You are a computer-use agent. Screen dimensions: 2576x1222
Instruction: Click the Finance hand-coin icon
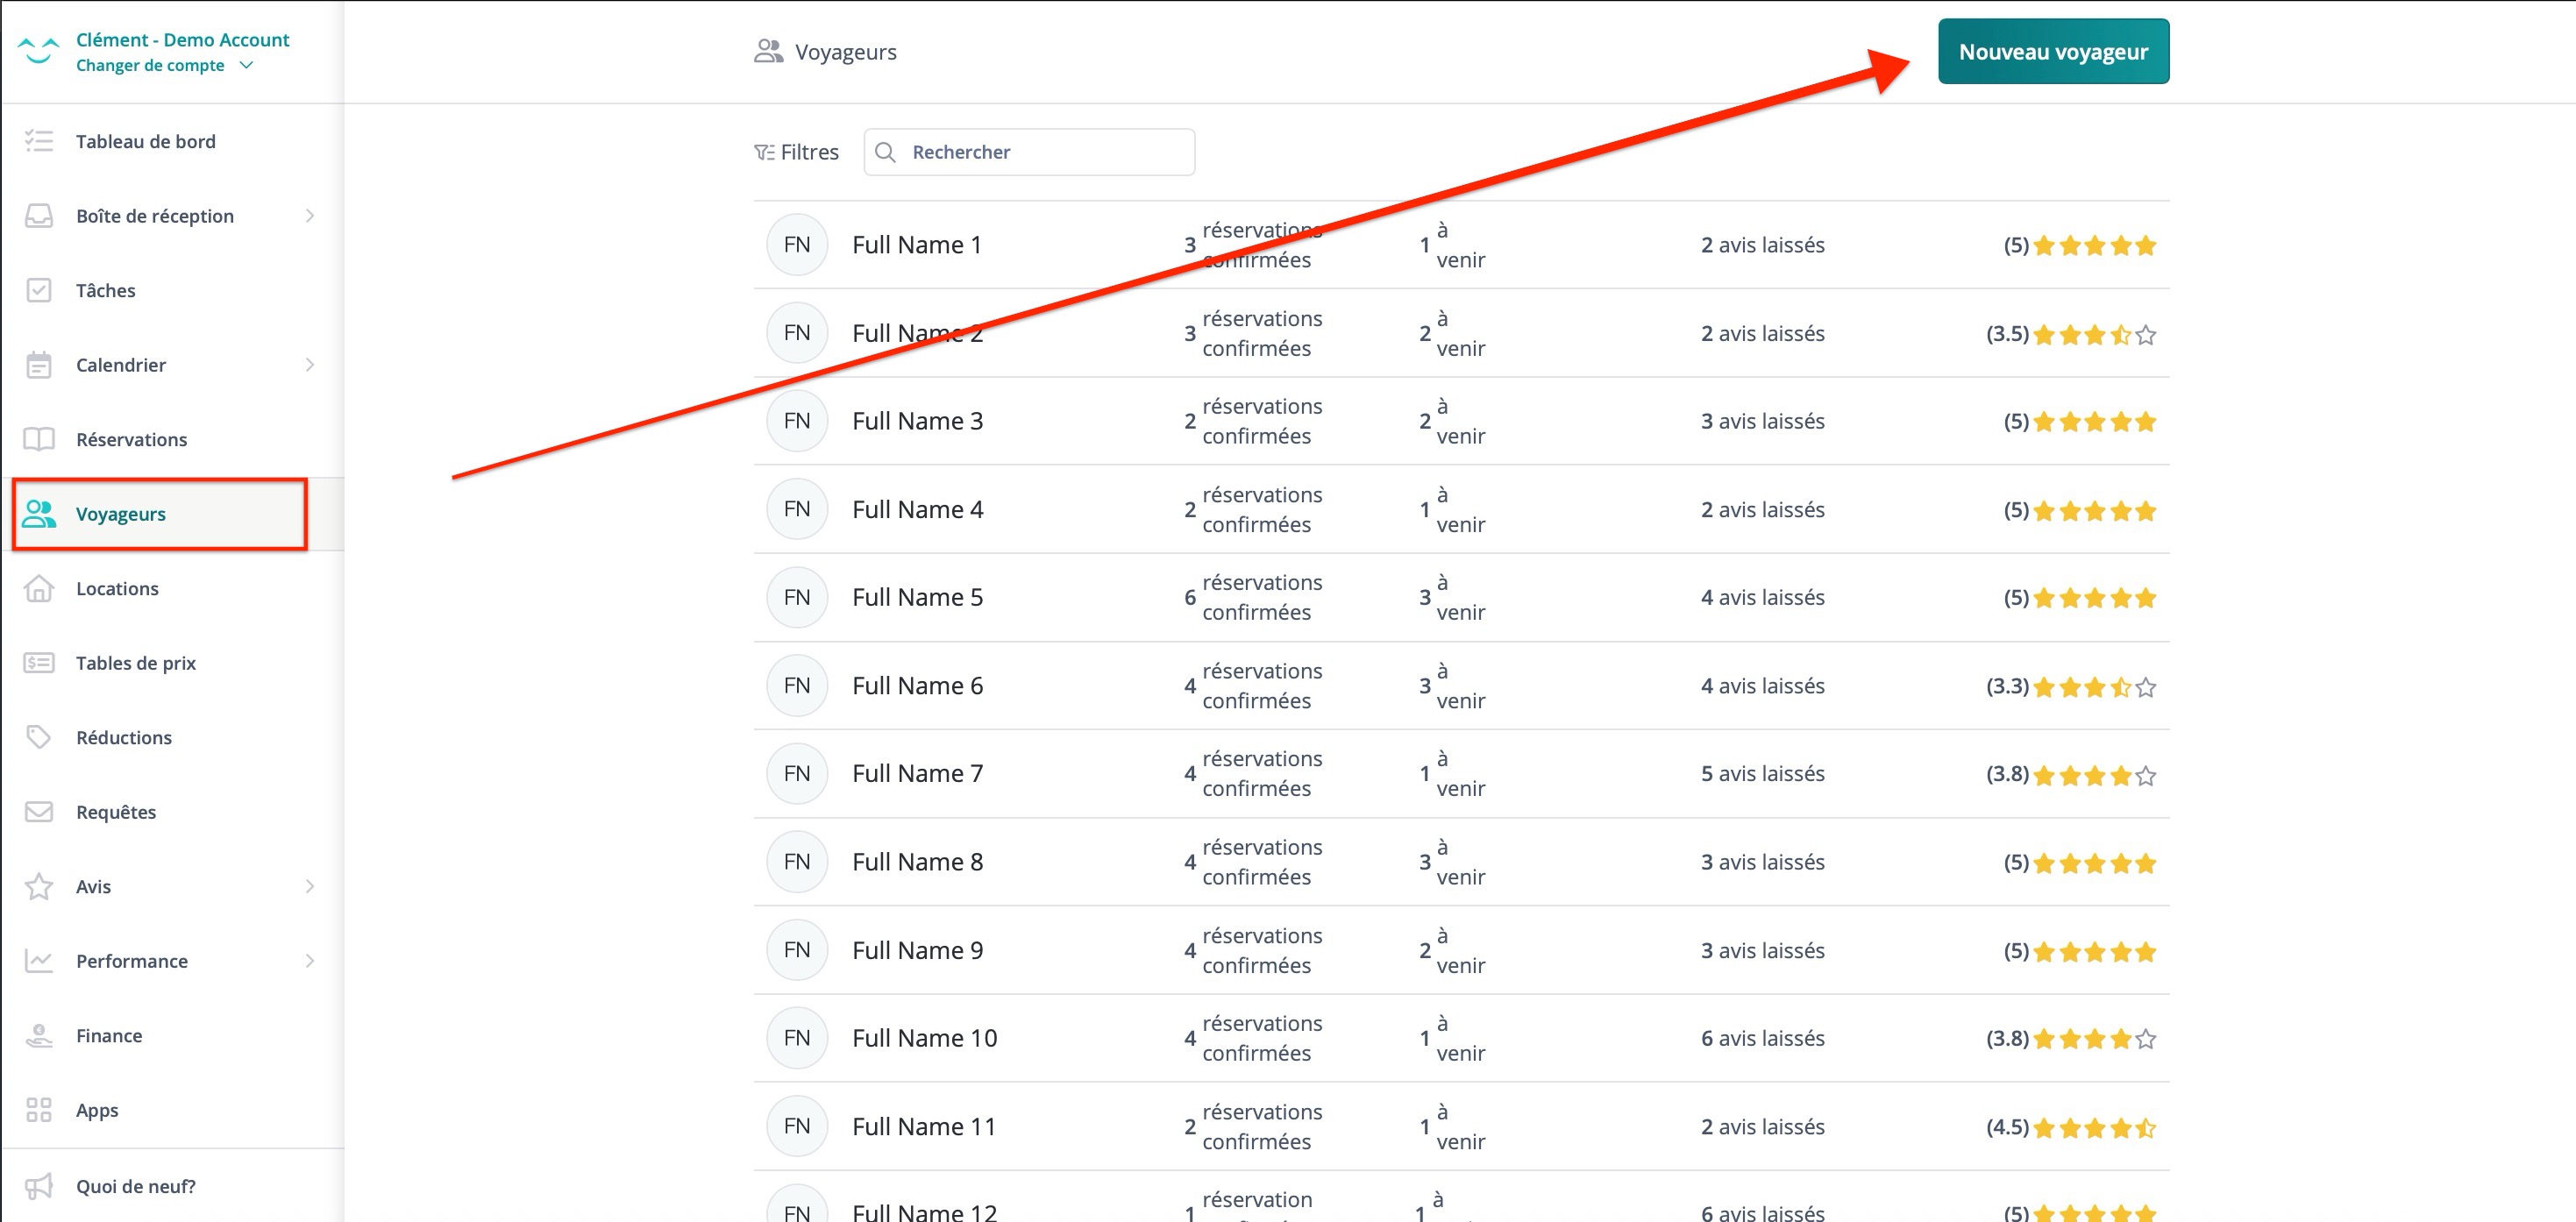pyautogui.click(x=39, y=1035)
